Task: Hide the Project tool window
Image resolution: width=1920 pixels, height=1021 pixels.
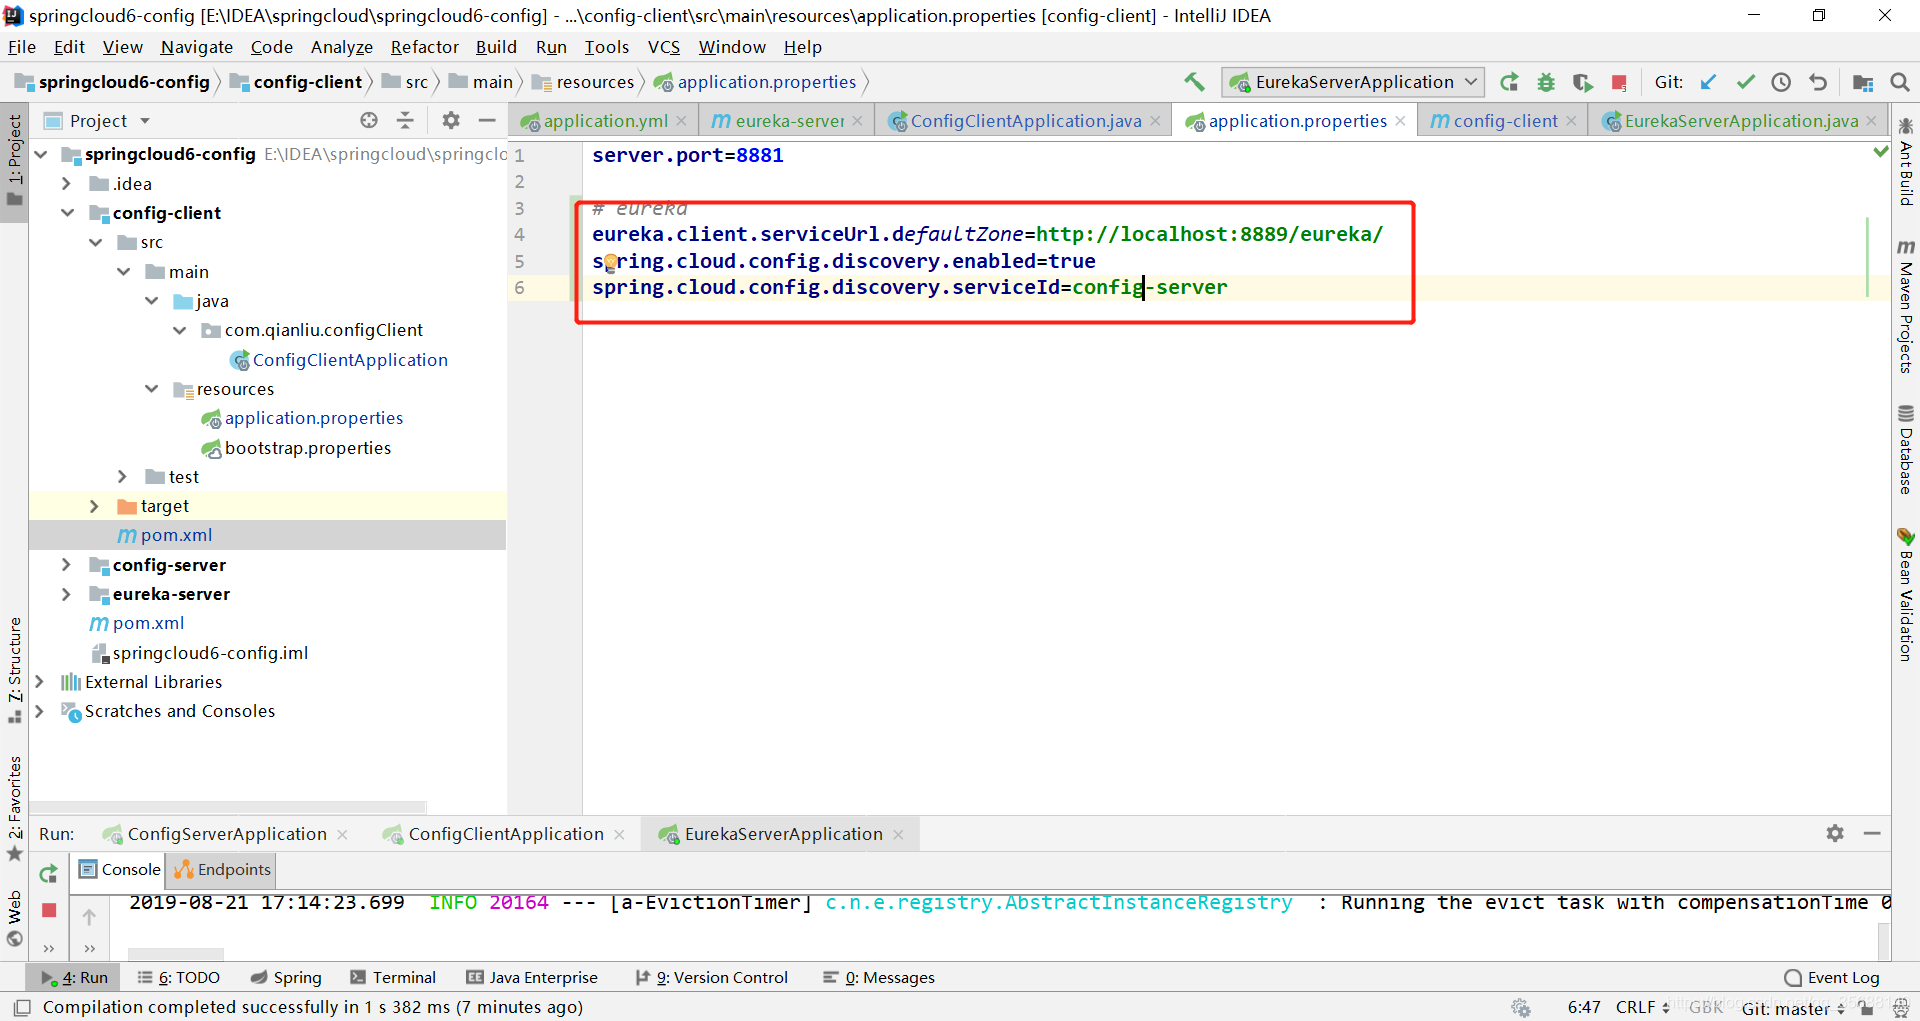Action: pyautogui.click(x=487, y=120)
